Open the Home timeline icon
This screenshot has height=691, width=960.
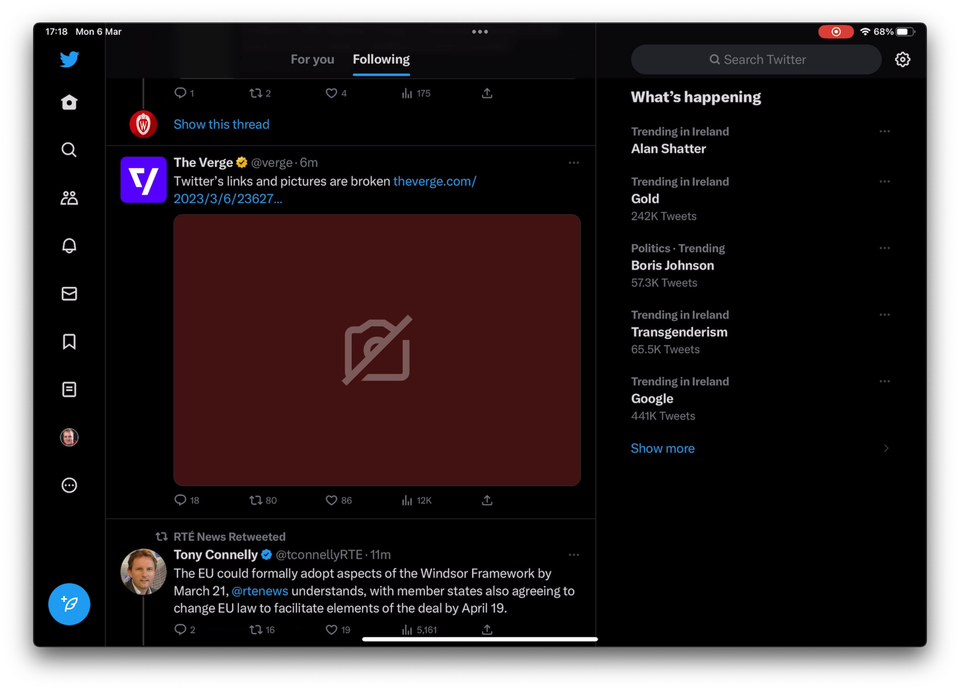(x=68, y=102)
